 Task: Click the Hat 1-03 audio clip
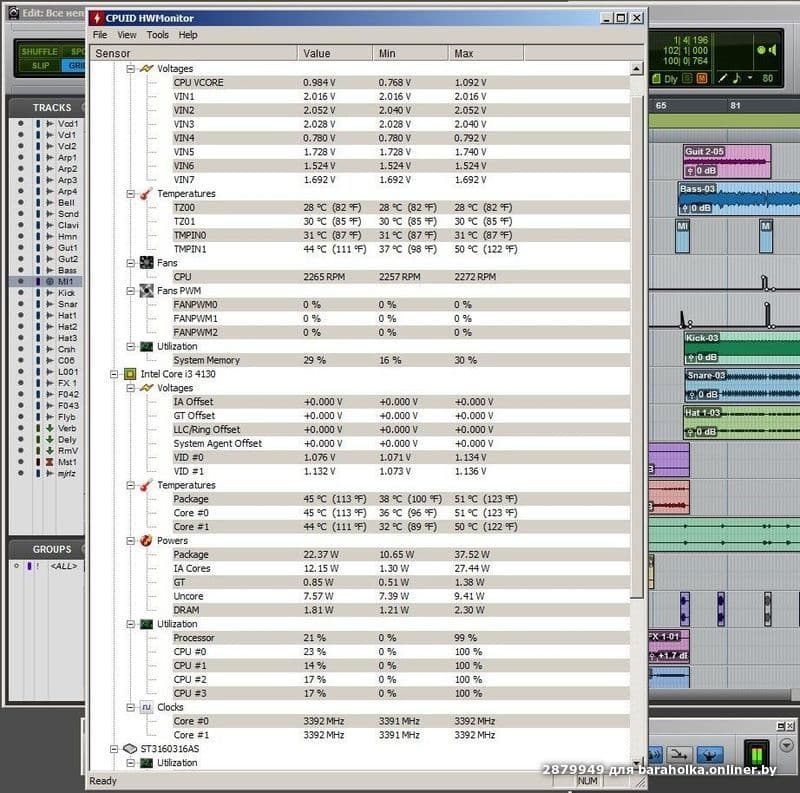pyautogui.click(x=742, y=423)
